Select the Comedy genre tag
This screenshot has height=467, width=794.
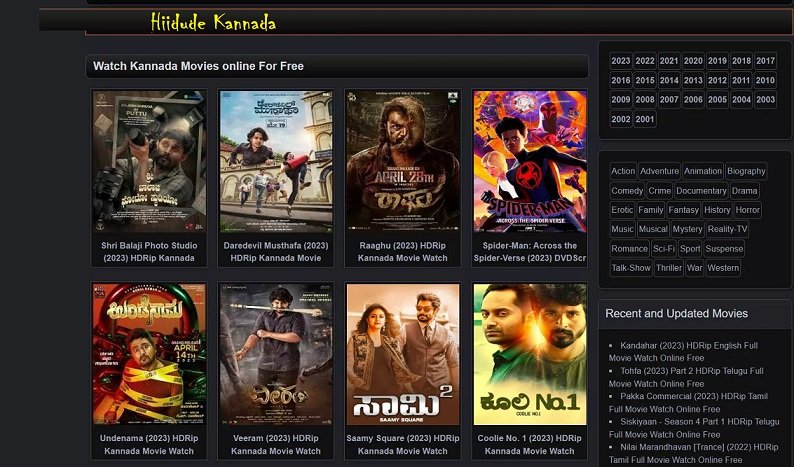[x=627, y=191]
